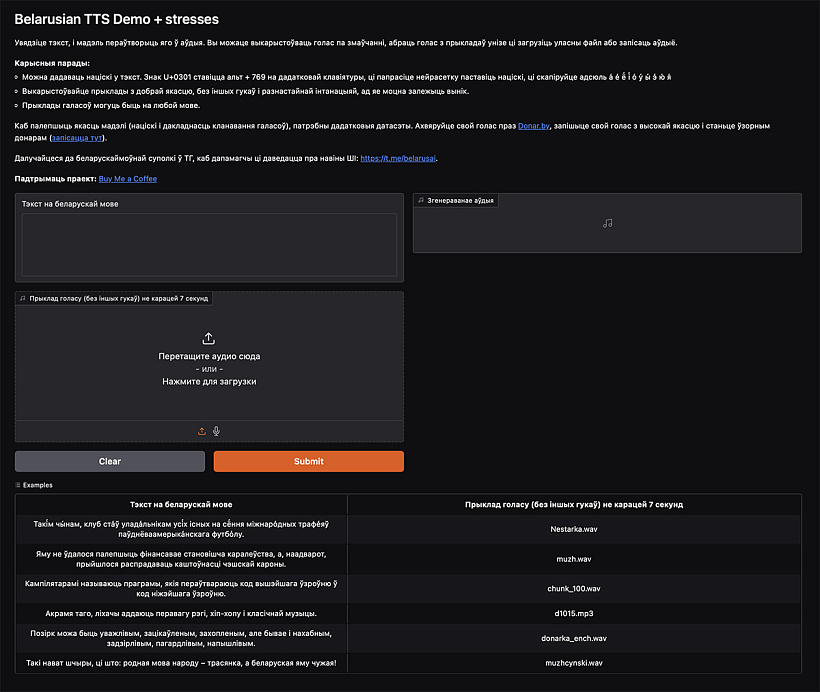Open the t.me/belarusai Telegram link
Screen dimensions: 820x692
[x=398, y=158]
